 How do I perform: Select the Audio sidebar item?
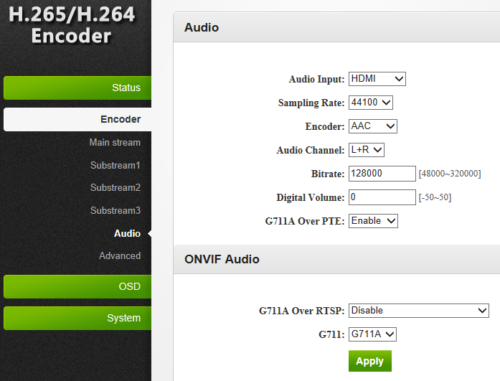(127, 234)
